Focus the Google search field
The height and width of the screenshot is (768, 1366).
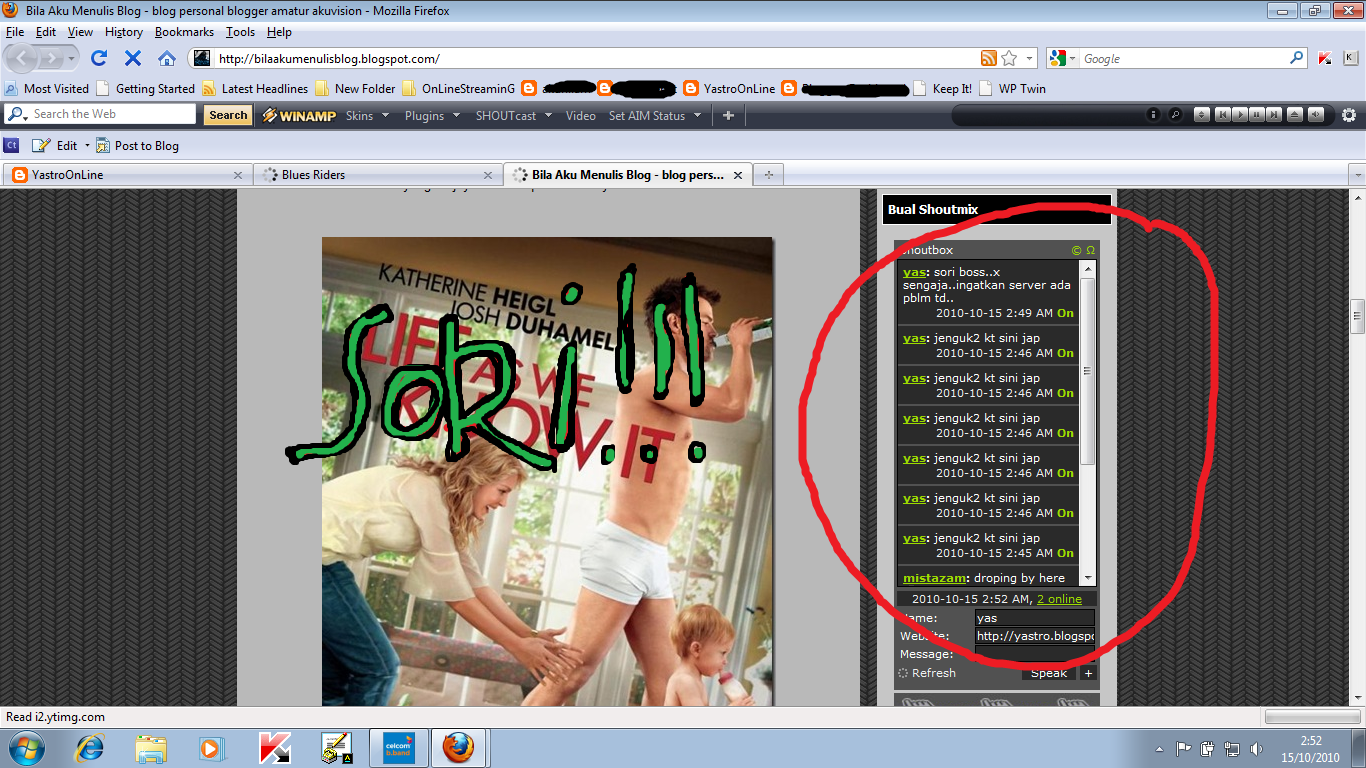tap(1185, 59)
